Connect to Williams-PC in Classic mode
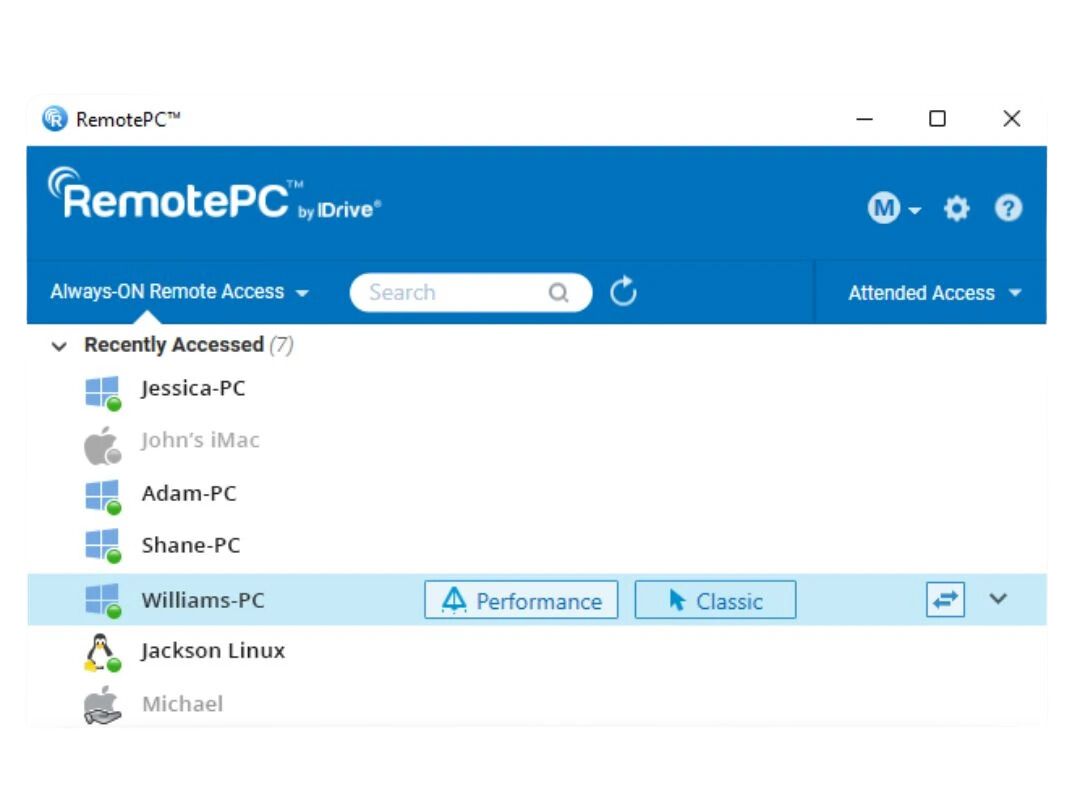This screenshot has height=810, width=1080. 715,600
